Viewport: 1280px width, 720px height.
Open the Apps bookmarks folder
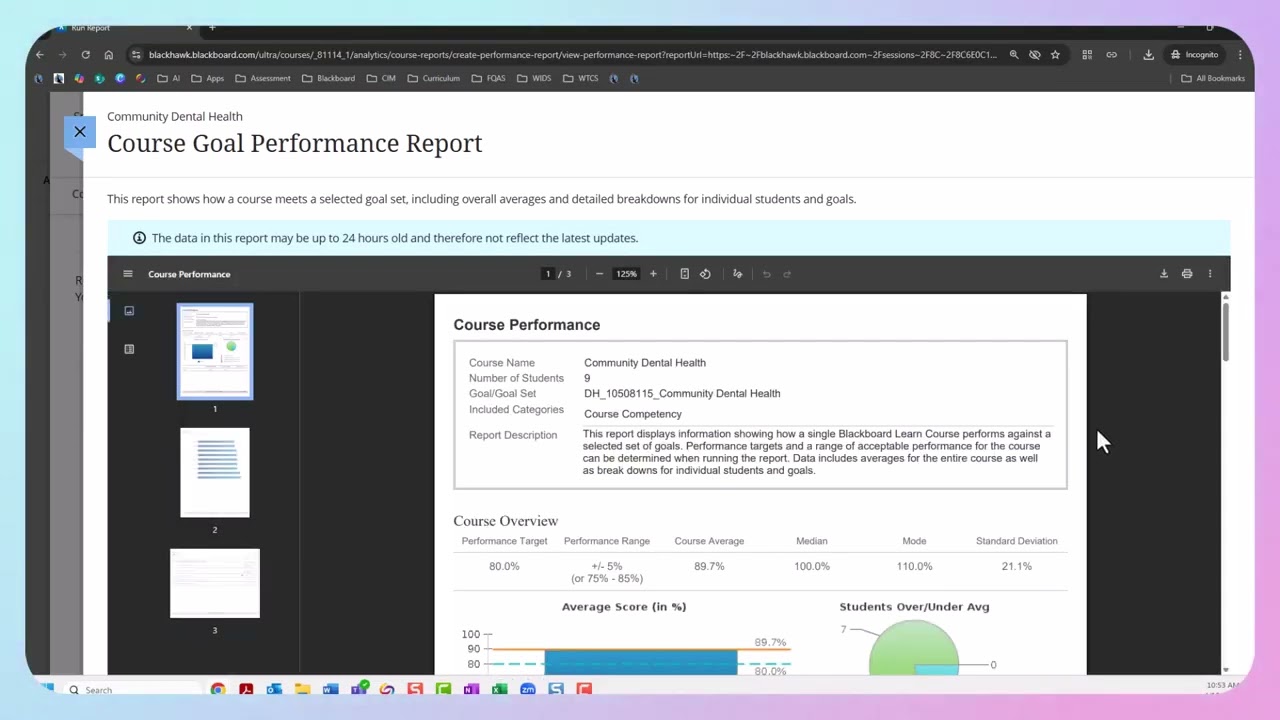pos(208,78)
